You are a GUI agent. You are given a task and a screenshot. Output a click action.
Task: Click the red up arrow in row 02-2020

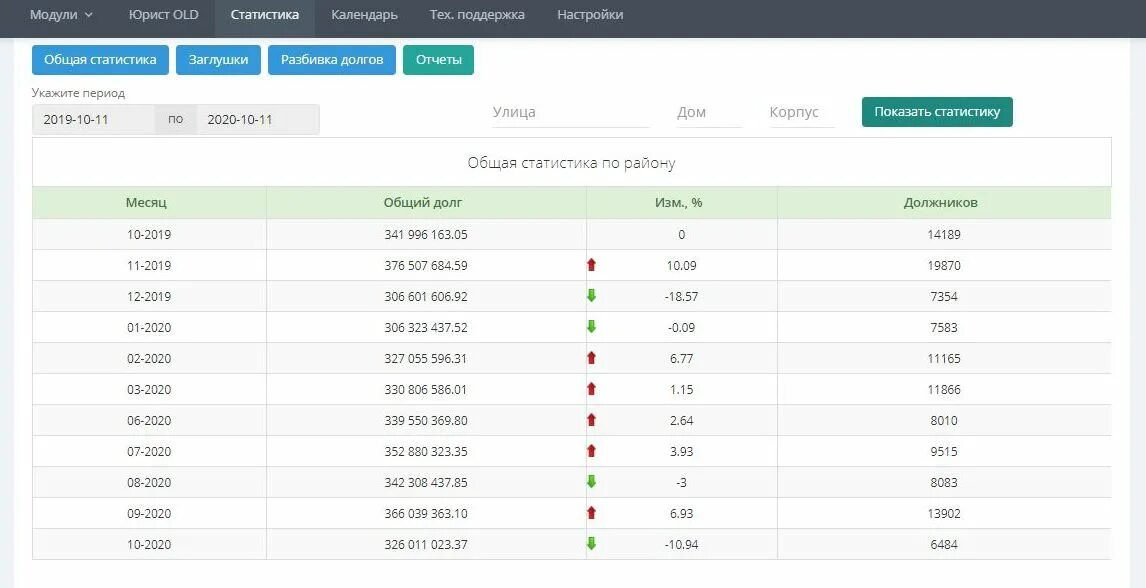click(x=591, y=358)
